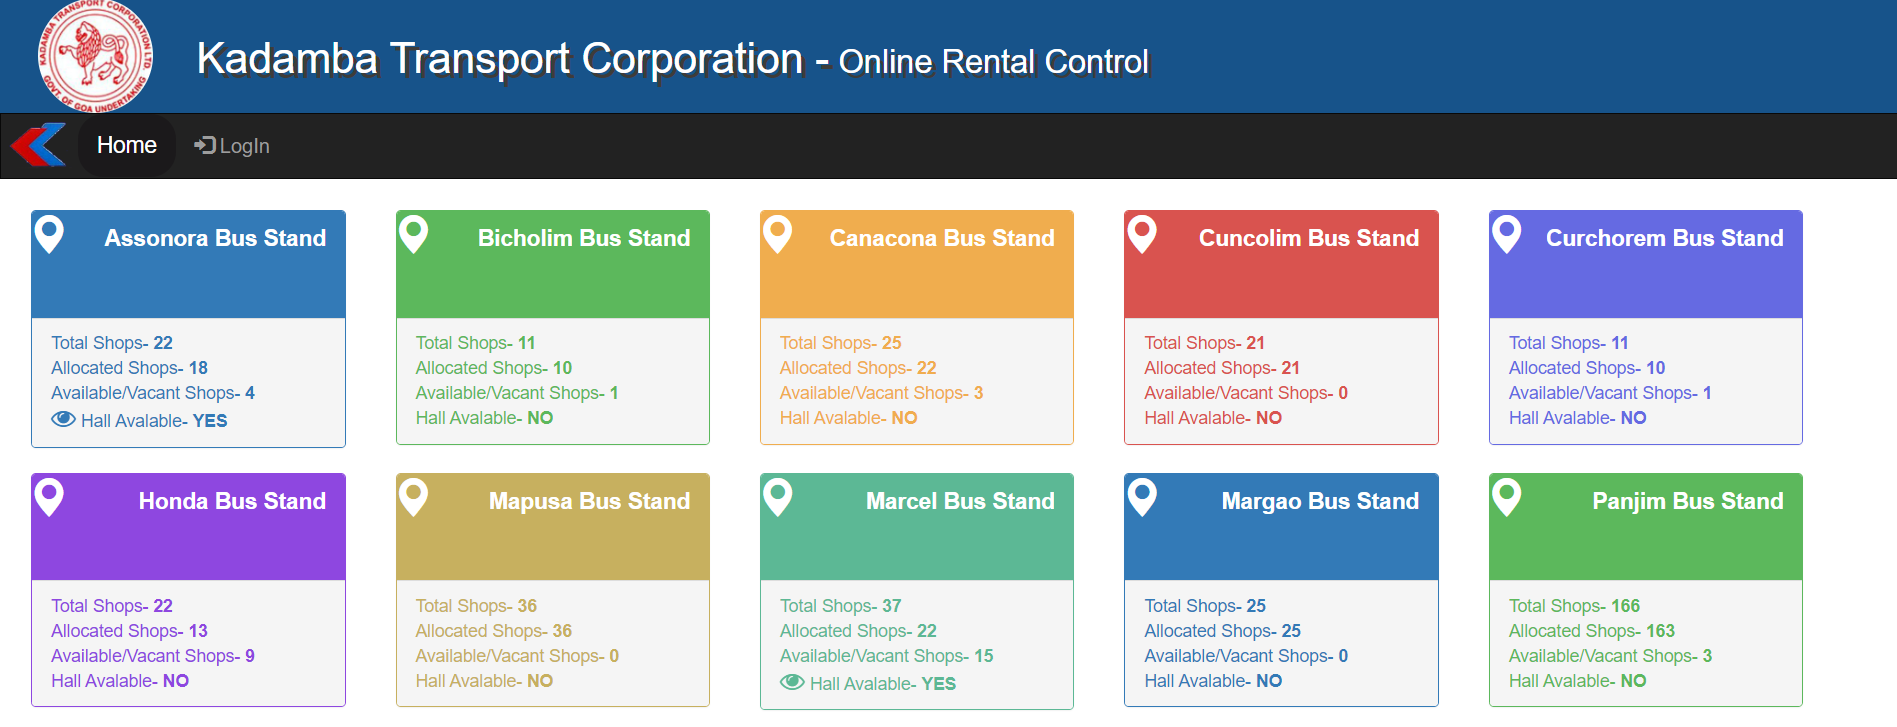
Task: Open the Curchorem Bus Stand heading
Action: tap(1664, 238)
